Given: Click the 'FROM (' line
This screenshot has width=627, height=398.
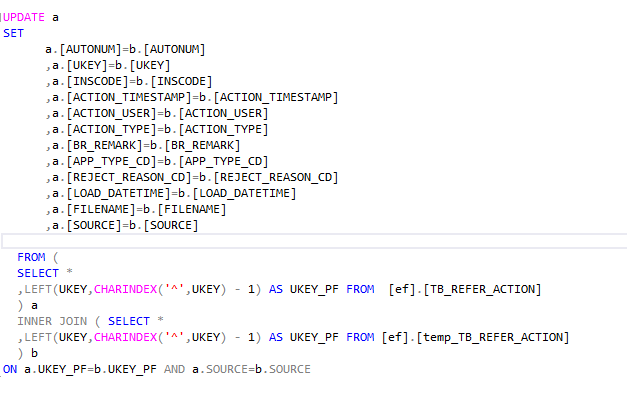Looking at the screenshot, I should 38,257.
